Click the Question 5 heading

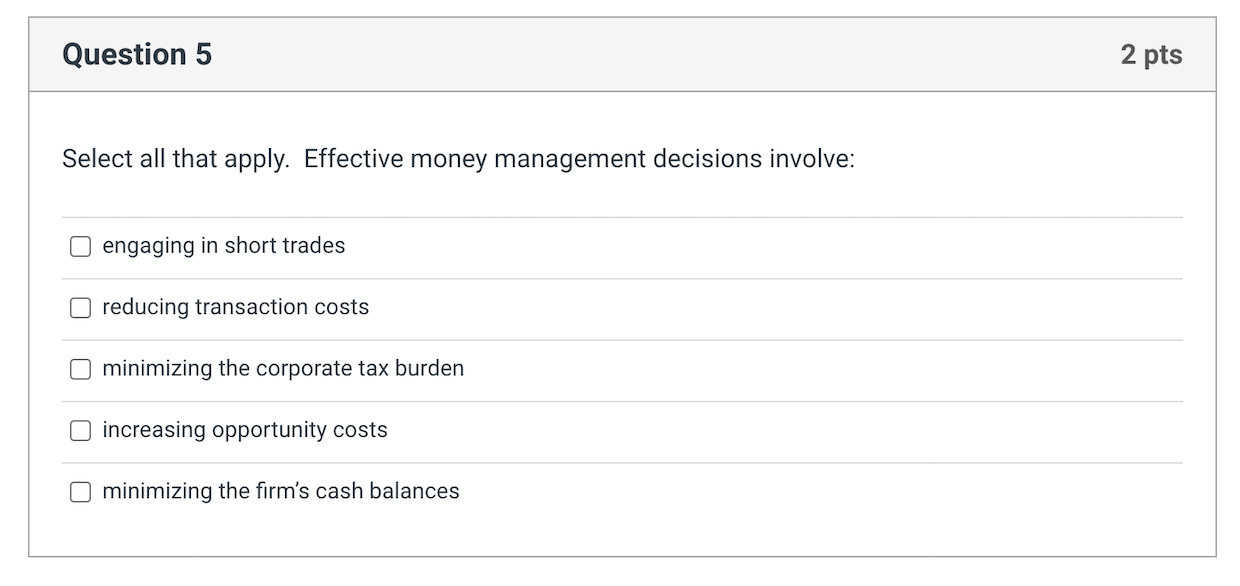(x=137, y=54)
